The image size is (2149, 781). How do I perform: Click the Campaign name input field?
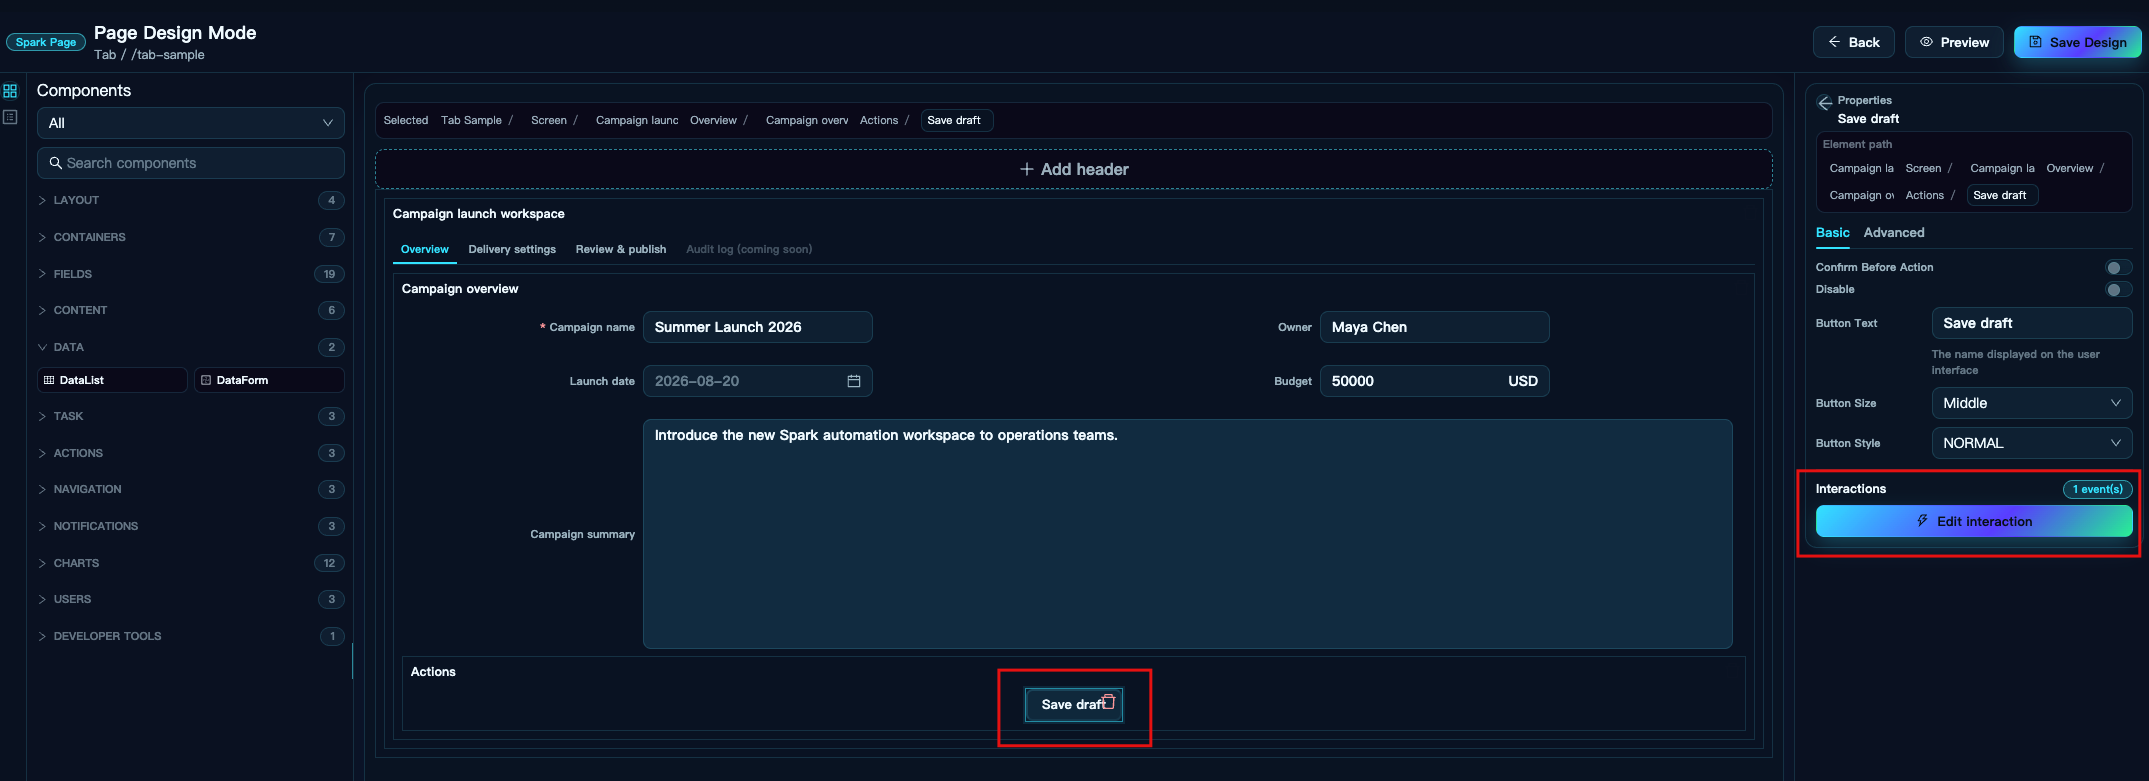[x=758, y=327]
